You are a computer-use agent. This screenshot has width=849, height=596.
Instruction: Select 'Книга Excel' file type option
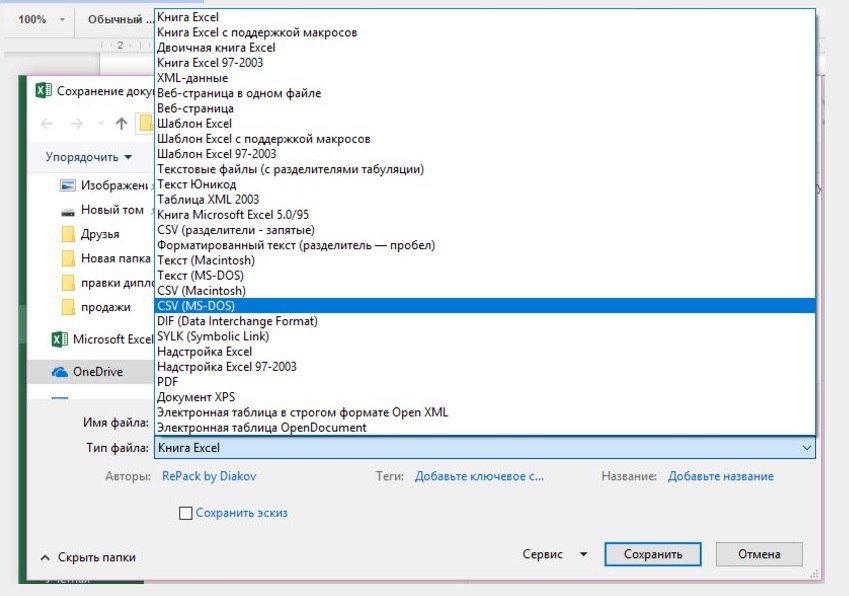click(485, 17)
